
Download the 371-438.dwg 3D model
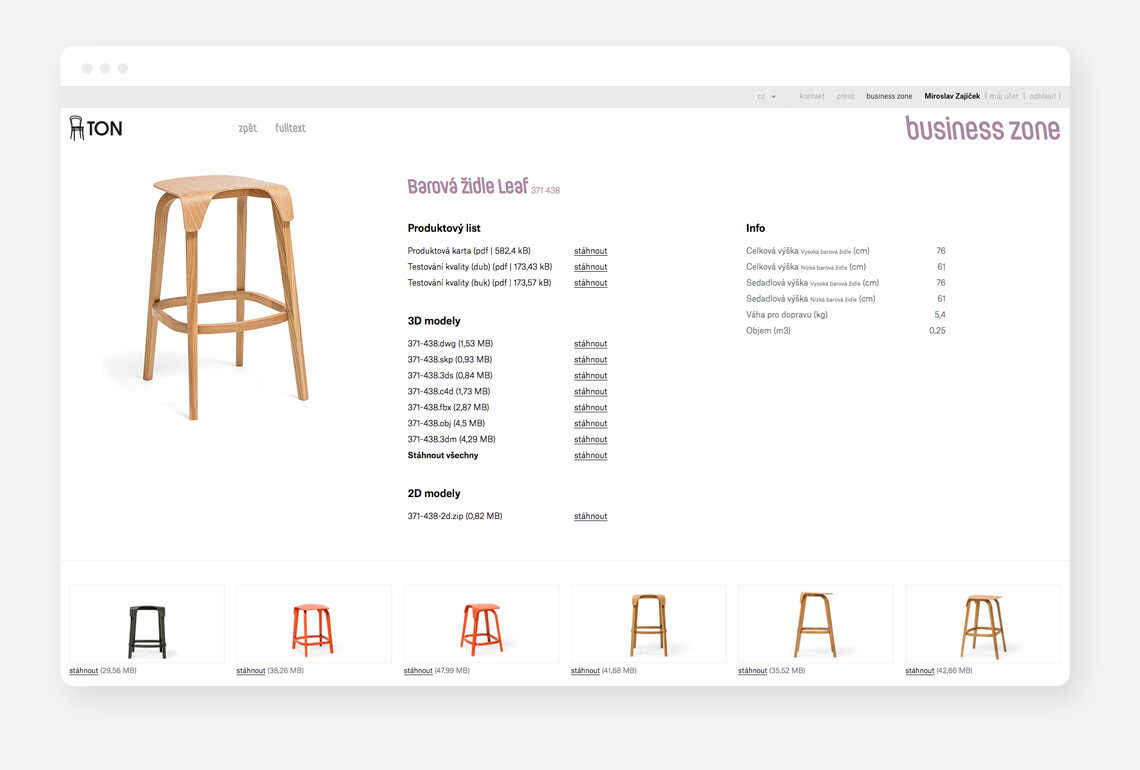point(590,344)
